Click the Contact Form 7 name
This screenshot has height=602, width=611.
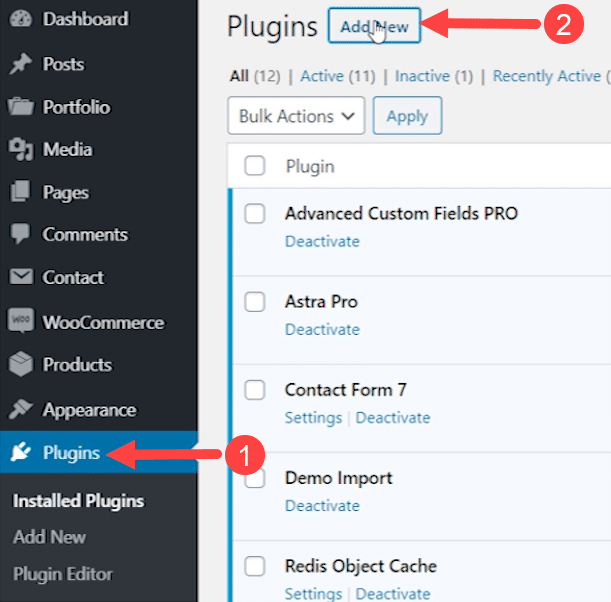[x=346, y=390]
